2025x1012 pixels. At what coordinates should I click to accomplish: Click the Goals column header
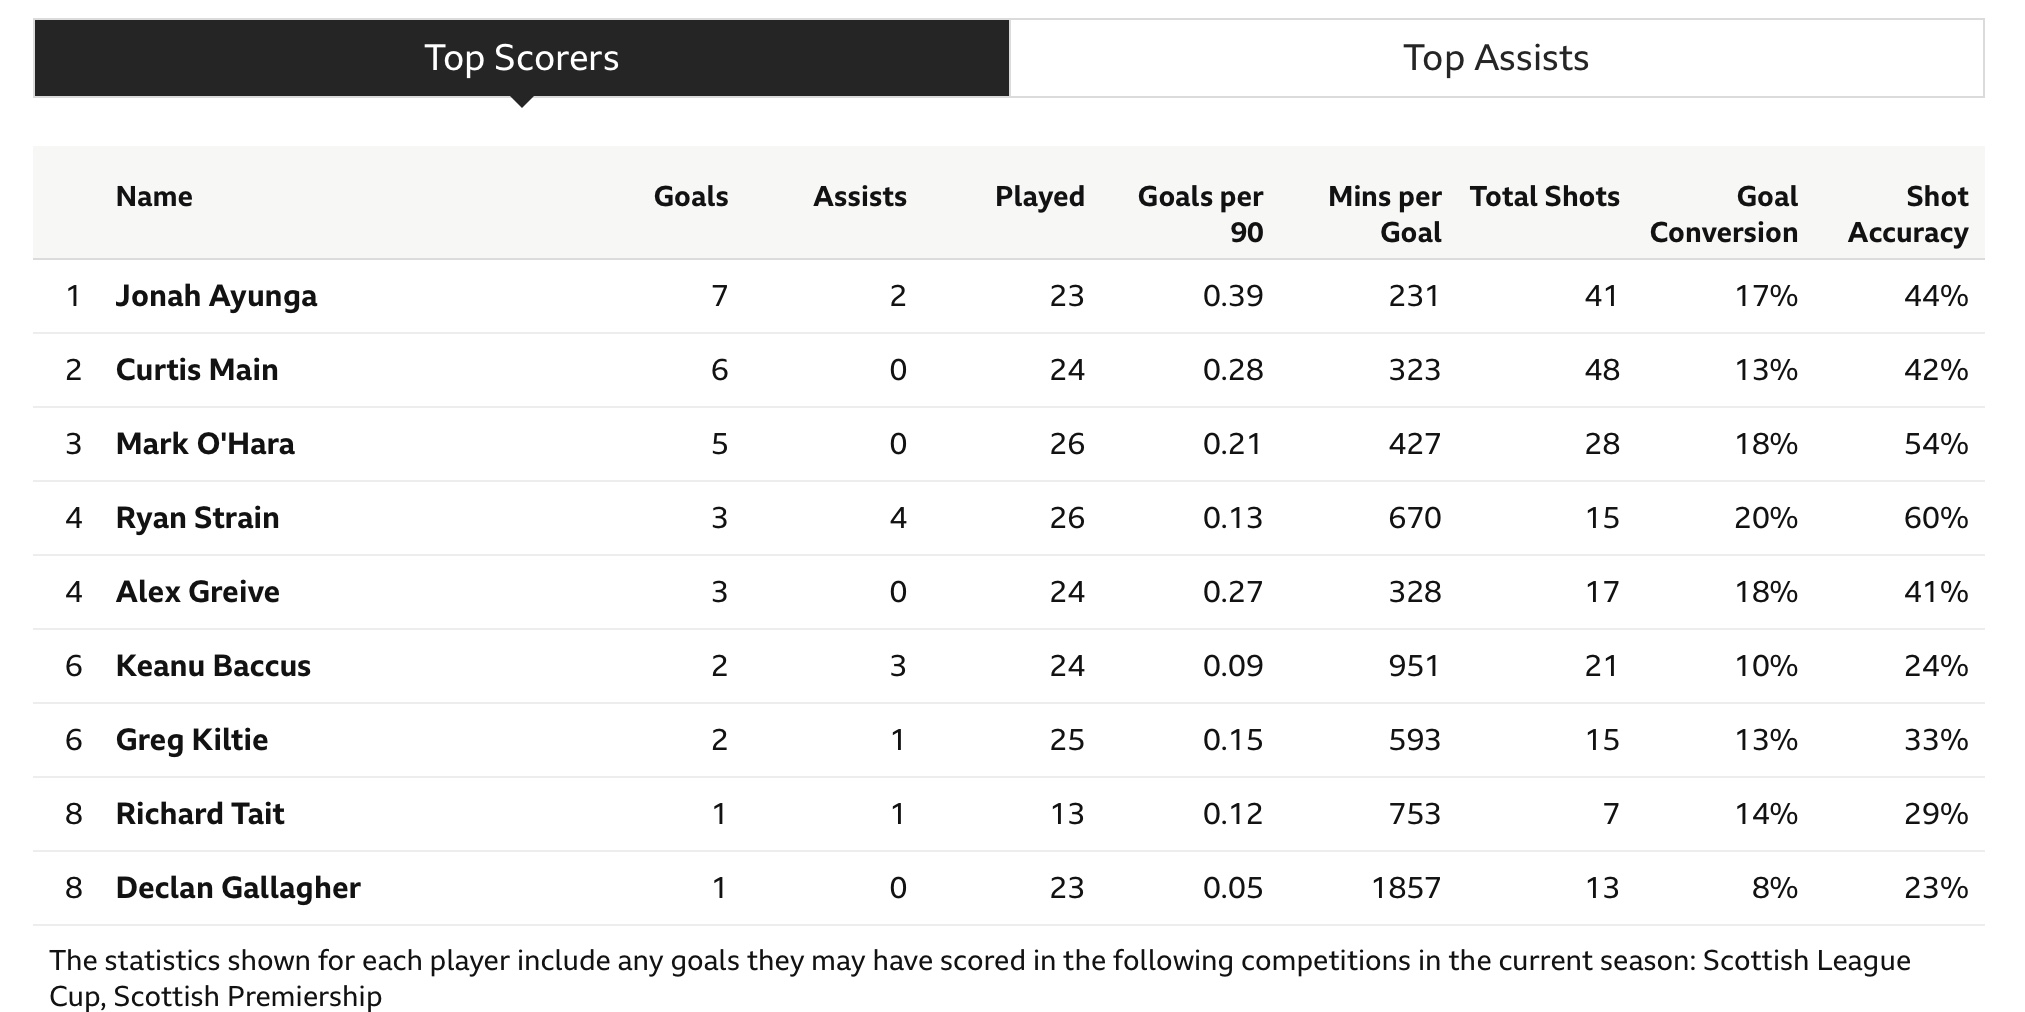coord(691,196)
